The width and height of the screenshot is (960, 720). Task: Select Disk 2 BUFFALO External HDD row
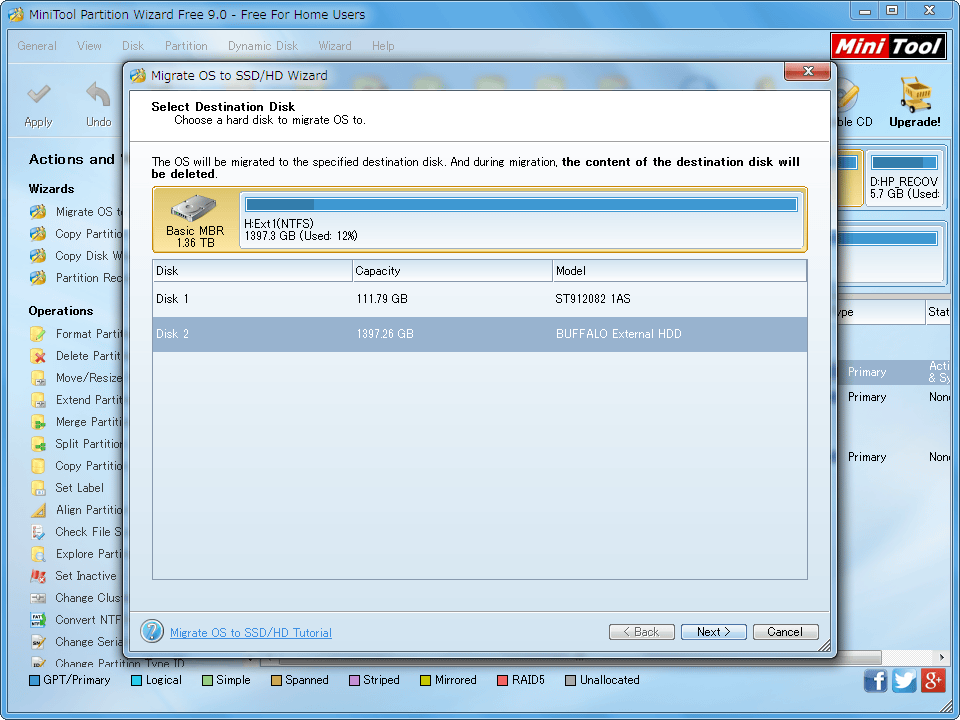(479, 334)
